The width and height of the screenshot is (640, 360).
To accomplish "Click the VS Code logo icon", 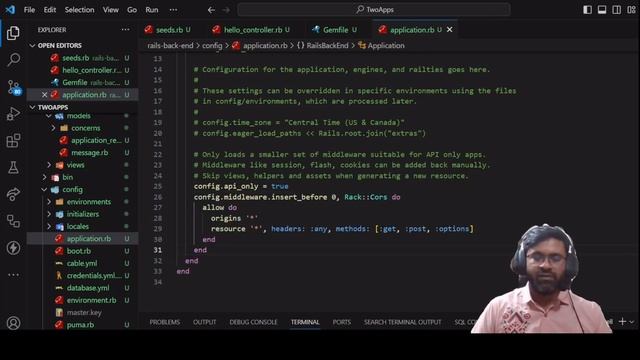I will [x=10, y=9].
